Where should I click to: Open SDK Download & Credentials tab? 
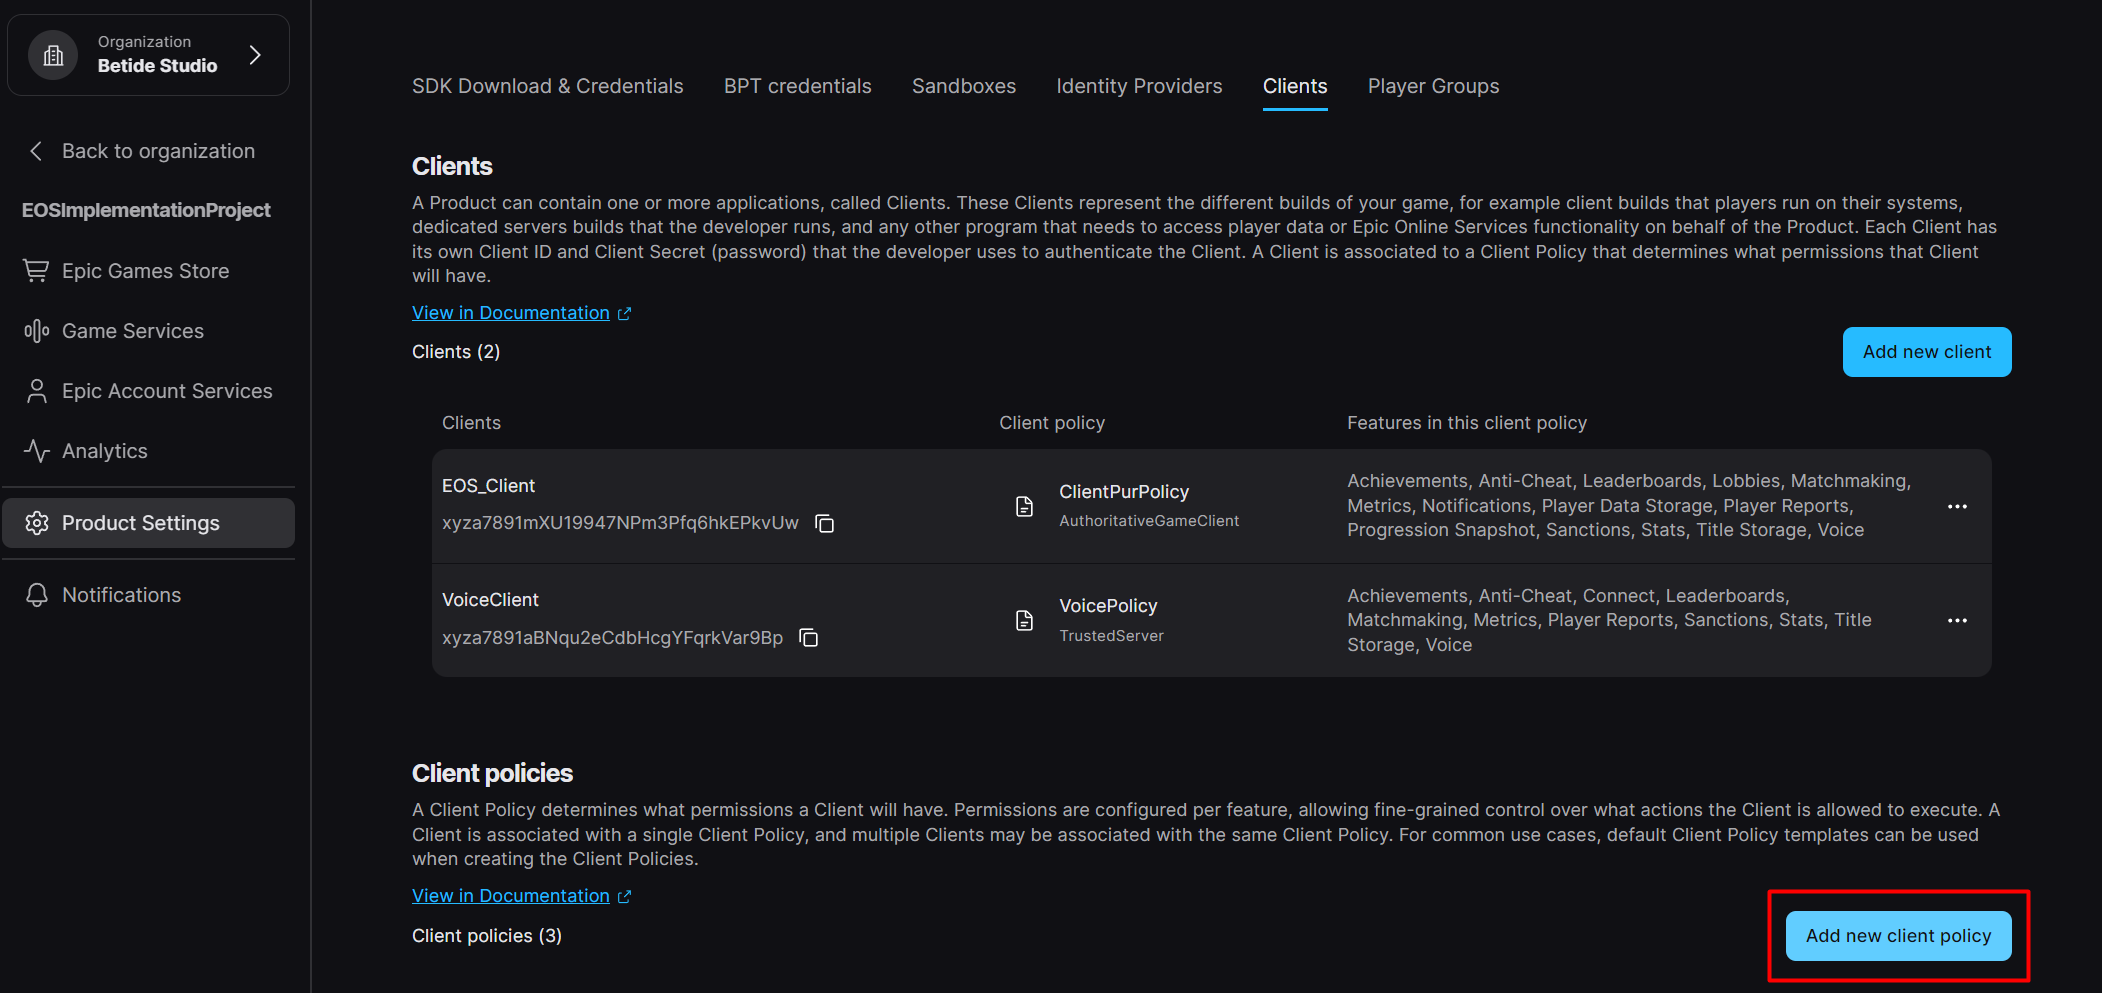pyautogui.click(x=547, y=87)
